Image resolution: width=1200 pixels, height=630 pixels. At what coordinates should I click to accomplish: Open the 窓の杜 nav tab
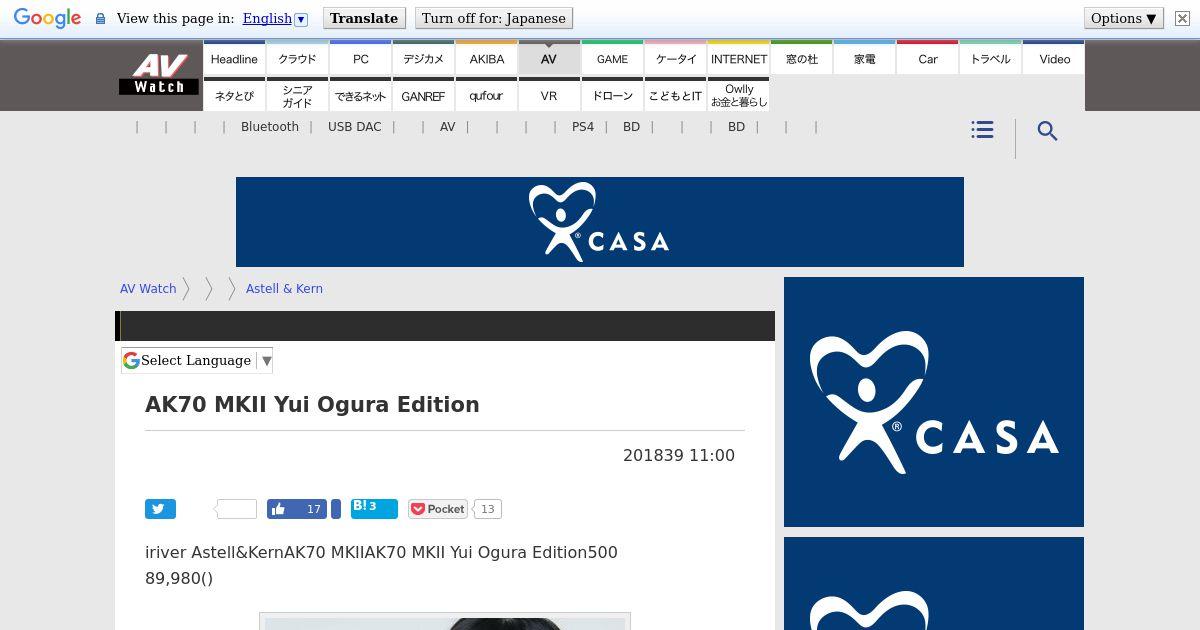801,58
